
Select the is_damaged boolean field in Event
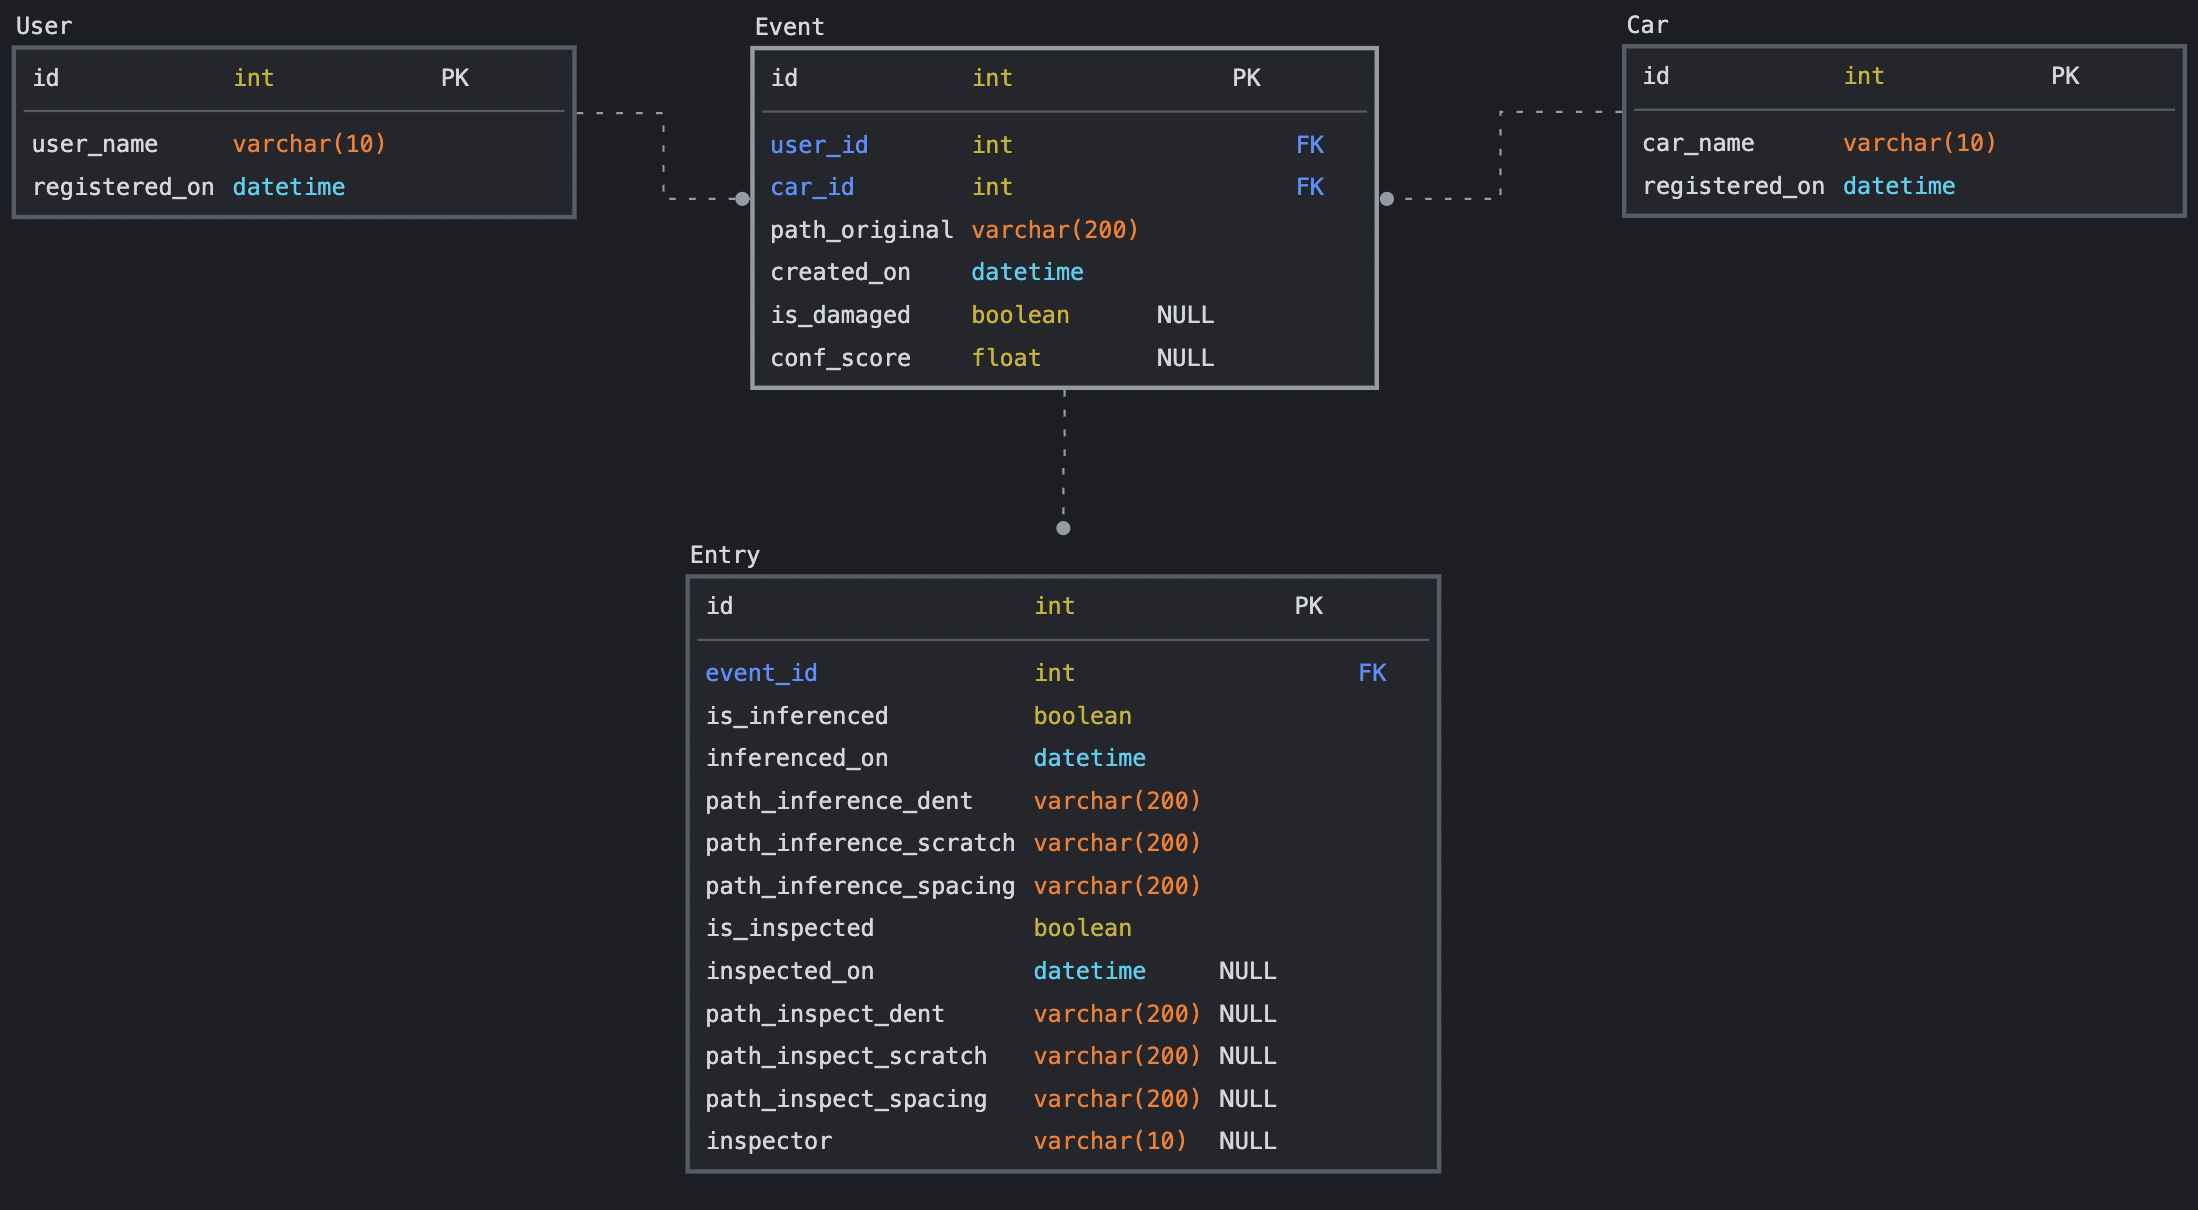[x=840, y=314]
